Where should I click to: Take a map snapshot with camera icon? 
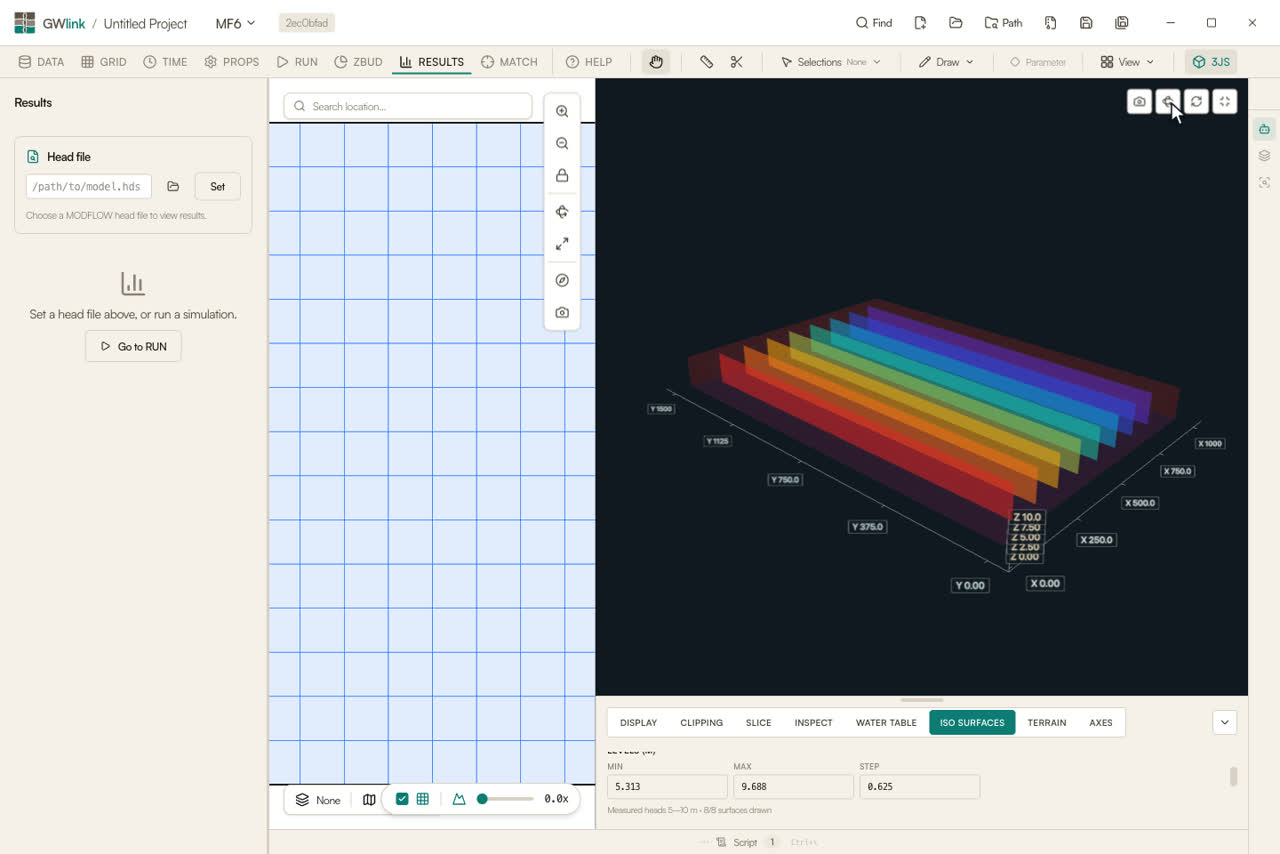click(562, 313)
